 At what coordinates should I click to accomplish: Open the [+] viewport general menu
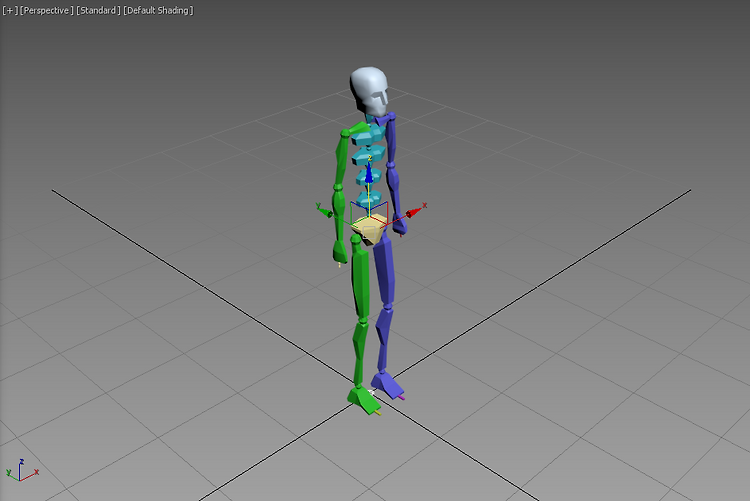coord(10,10)
